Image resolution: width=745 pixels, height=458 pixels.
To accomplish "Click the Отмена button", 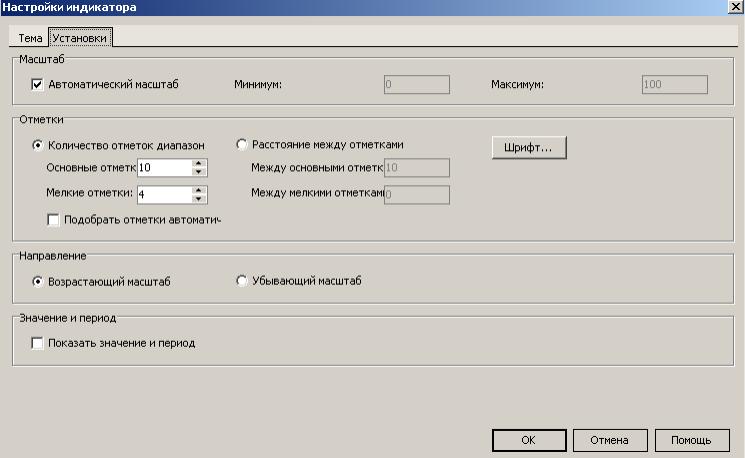I will pyautogui.click(x=610, y=440).
